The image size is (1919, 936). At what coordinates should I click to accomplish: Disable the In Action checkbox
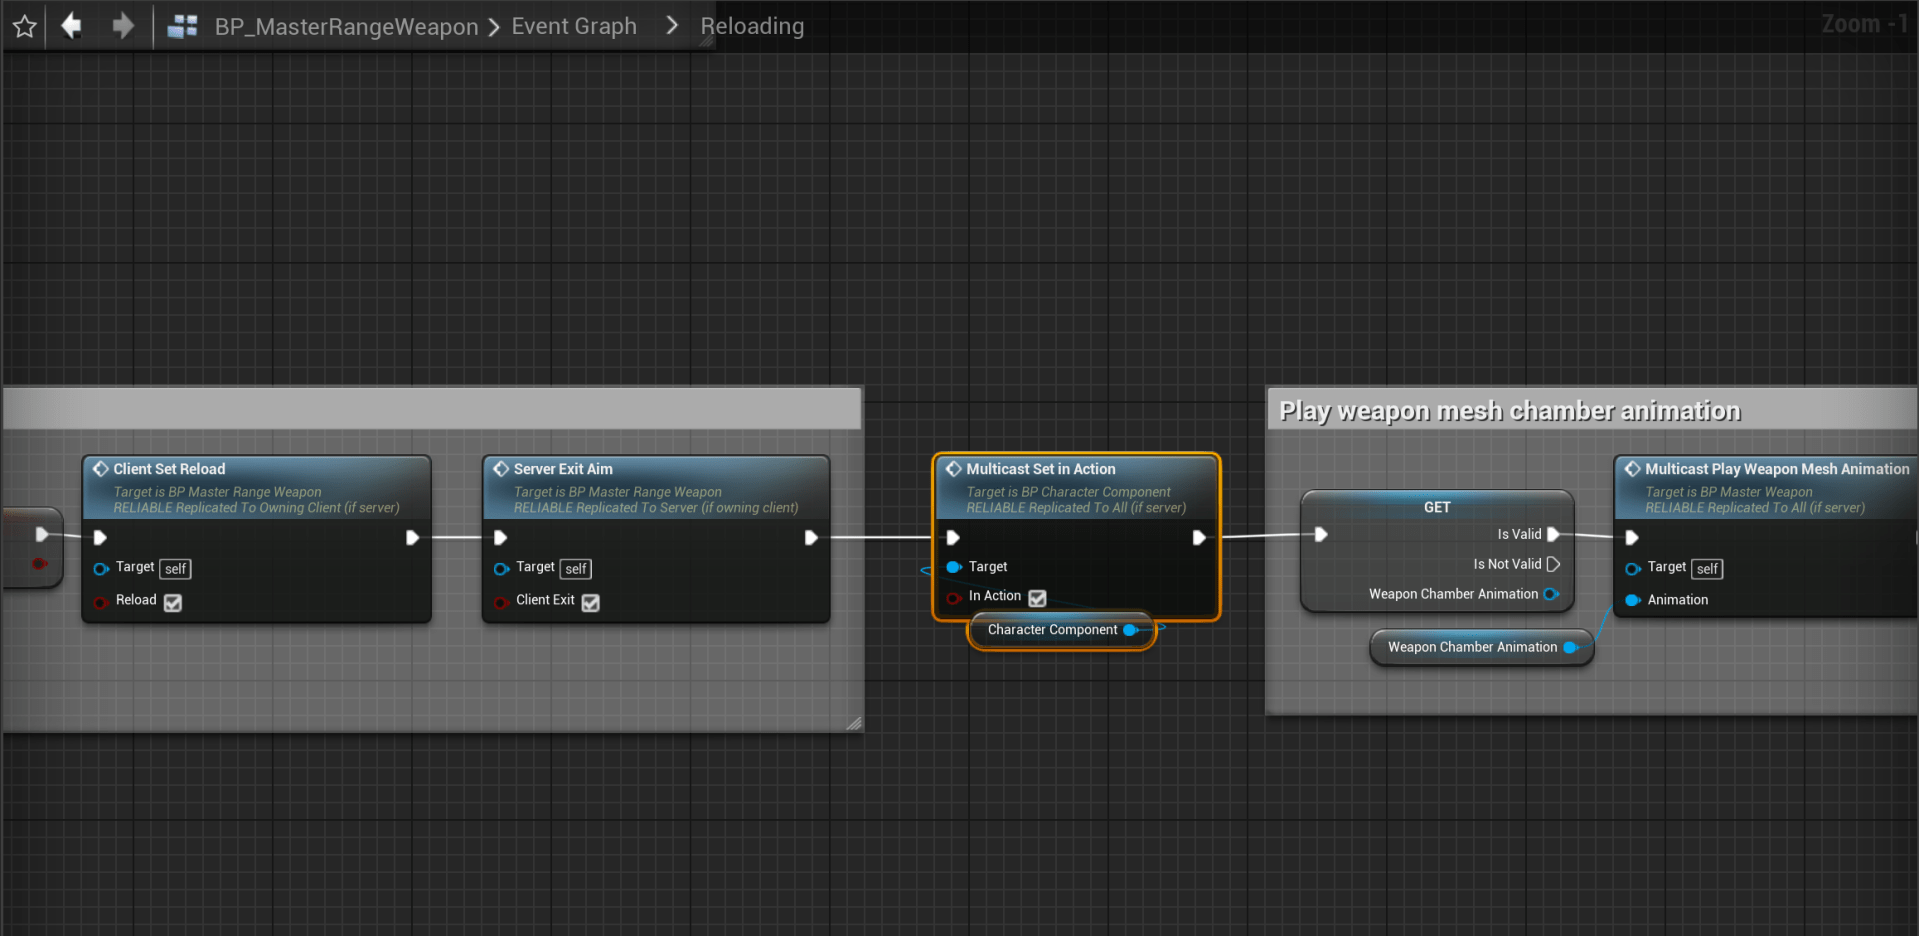click(1037, 598)
